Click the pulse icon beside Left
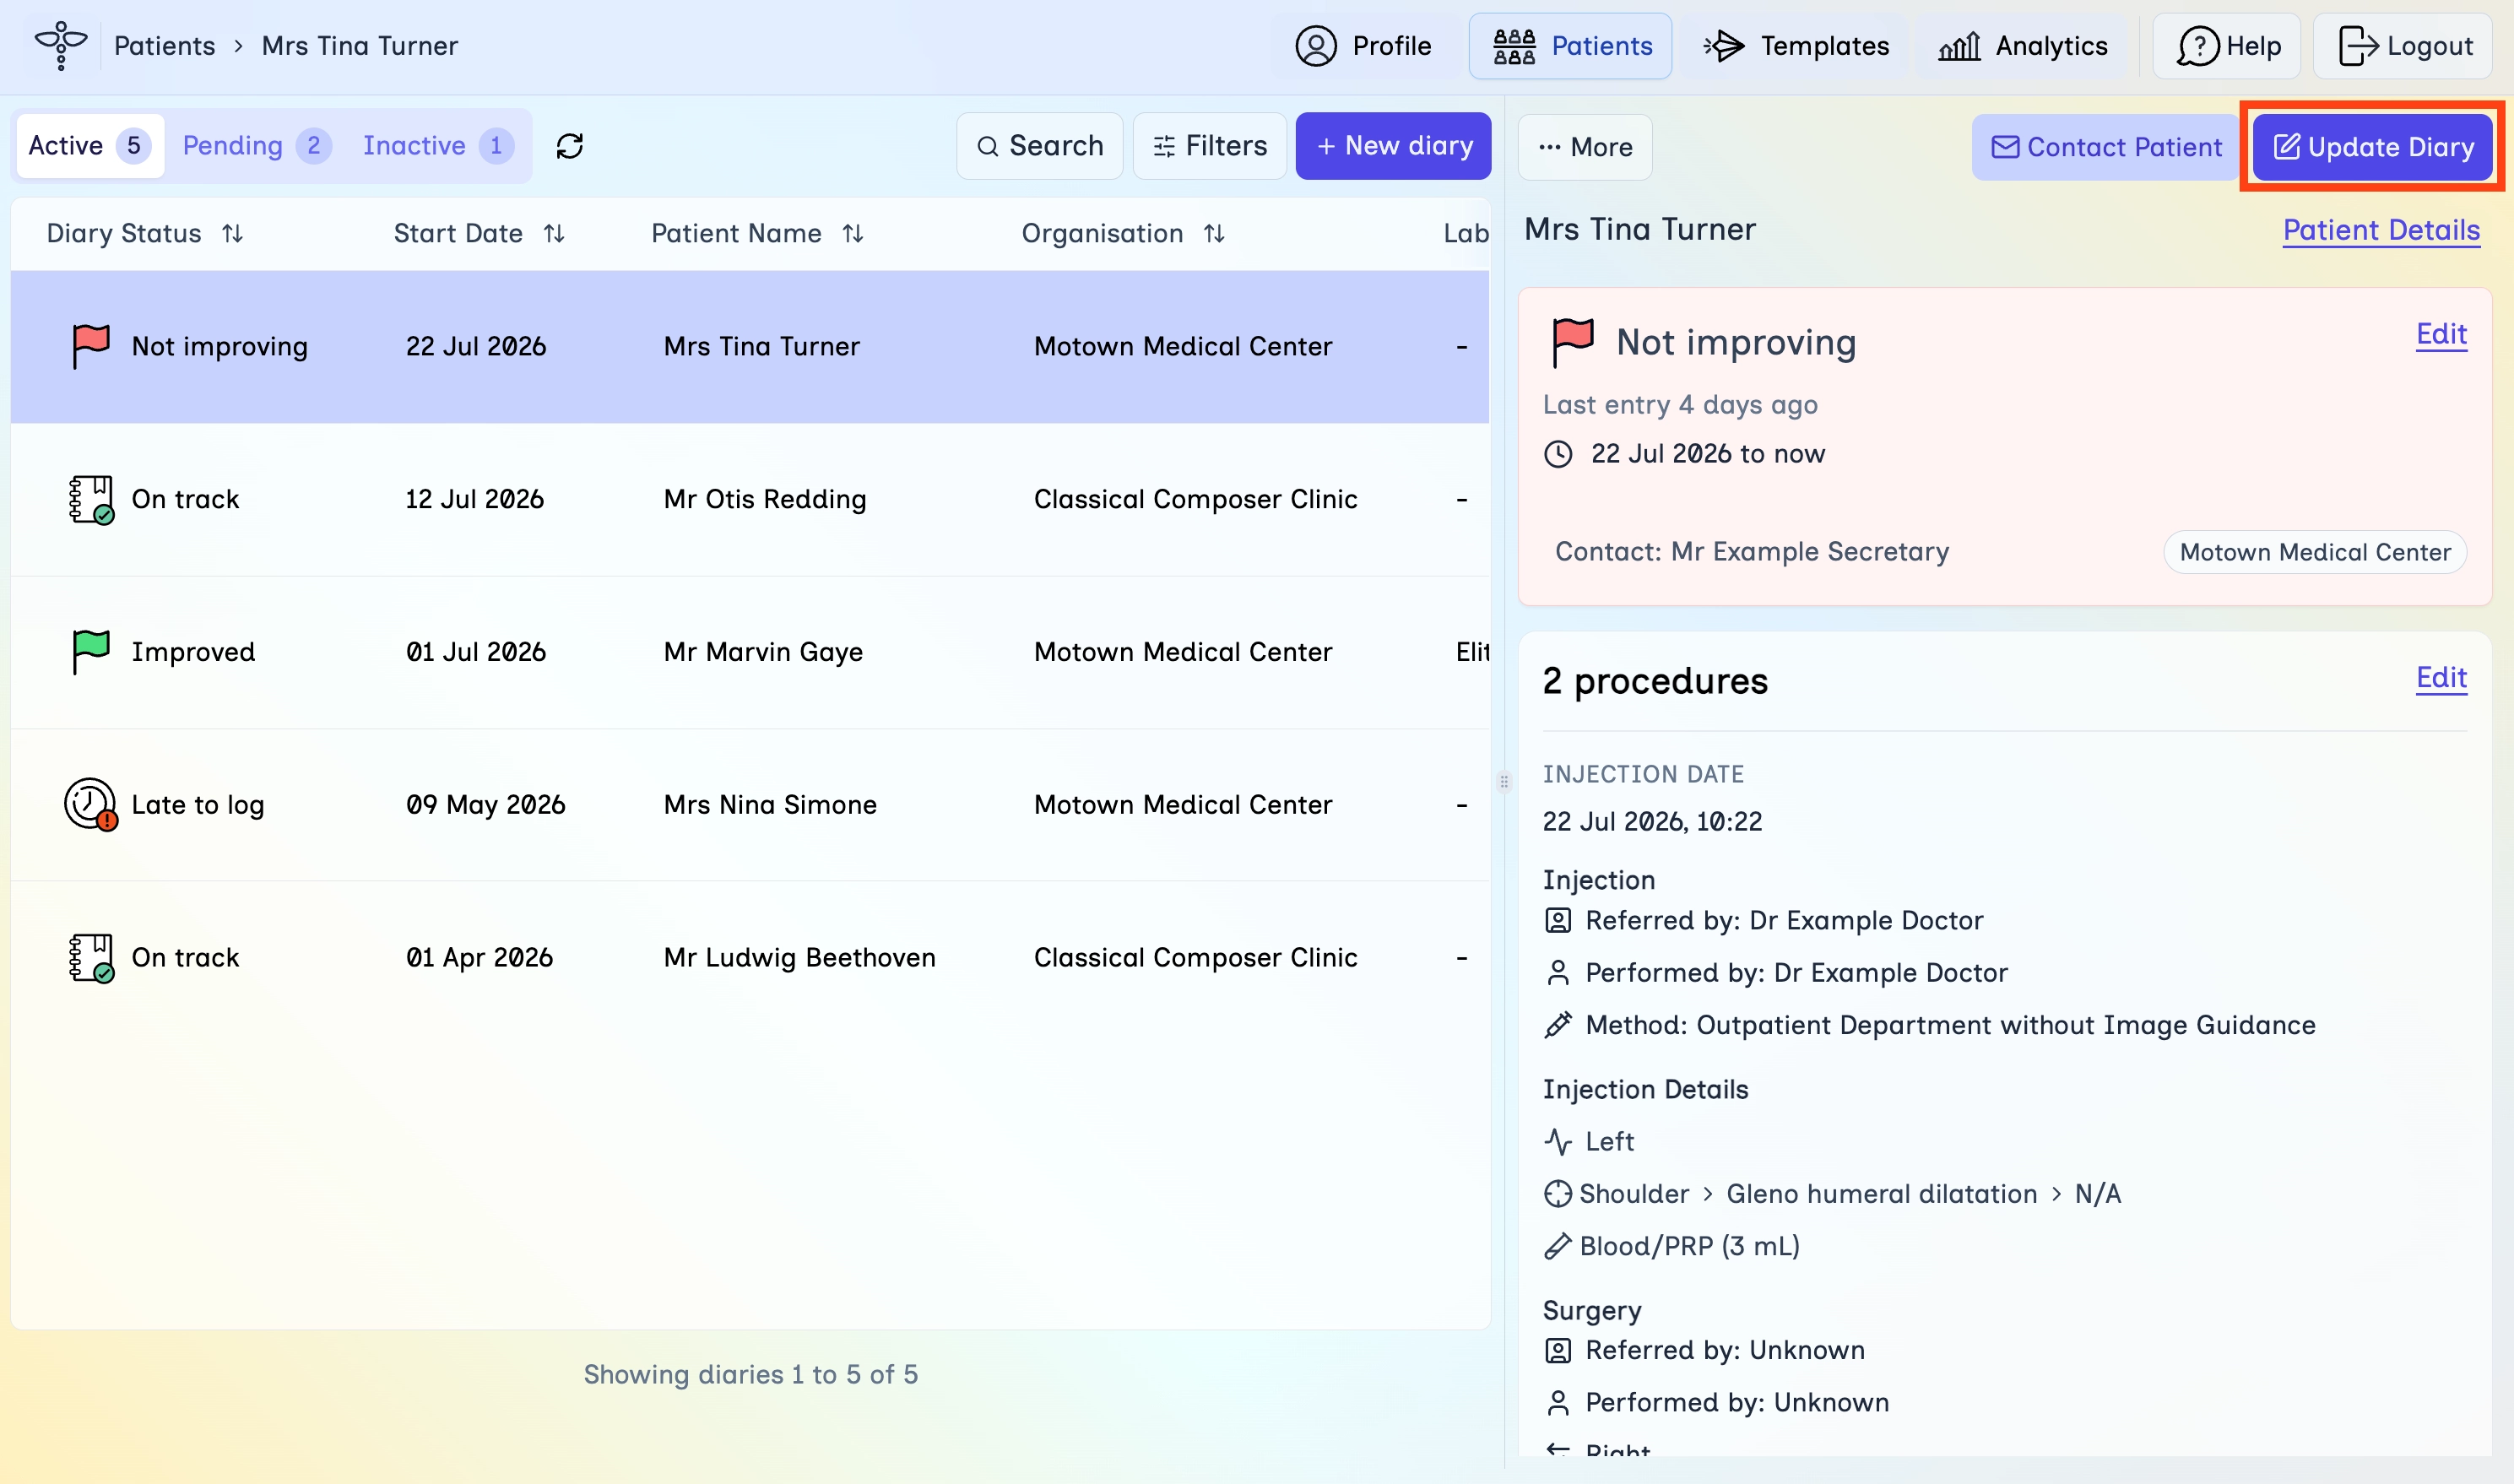Screen dimensions: 2514x1484 click(x=1558, y=1141)
